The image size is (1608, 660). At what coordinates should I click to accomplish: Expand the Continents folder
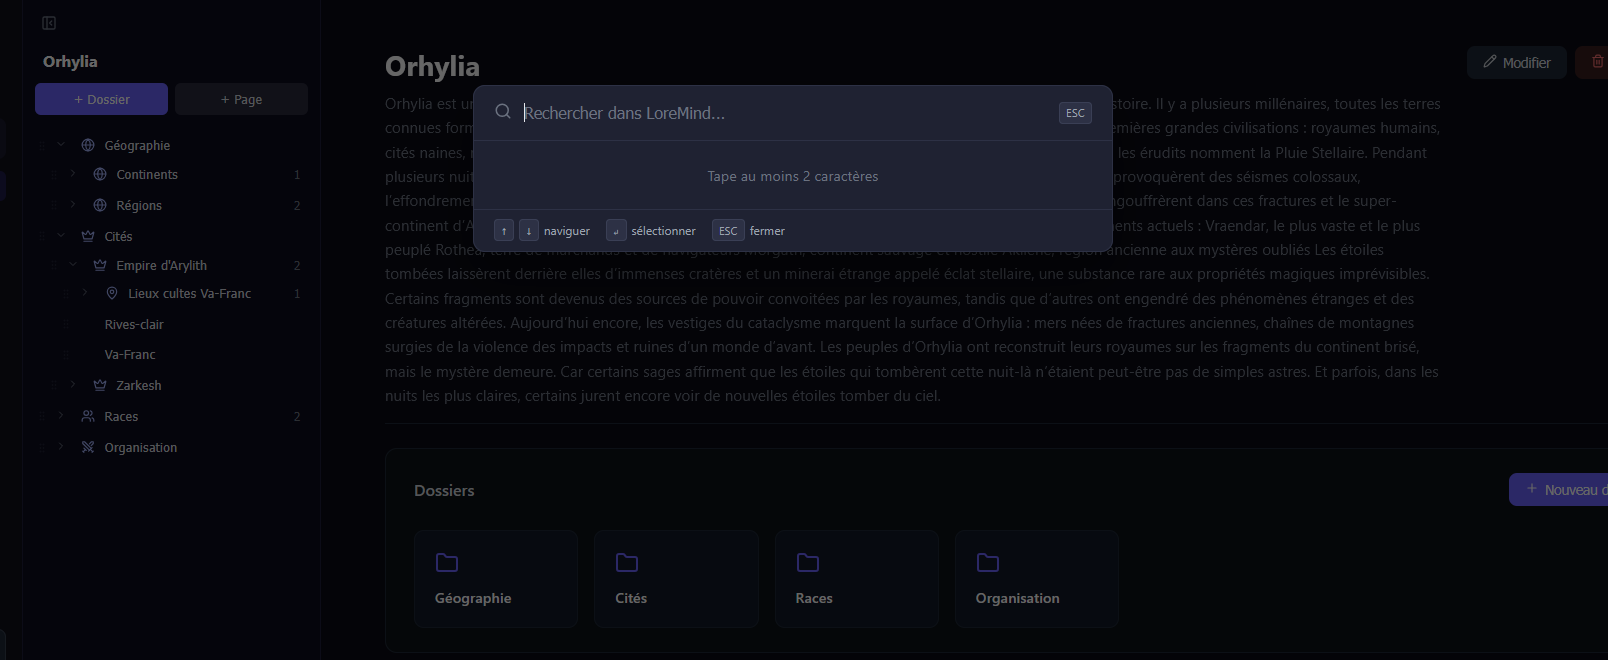(x=73, y=174)
